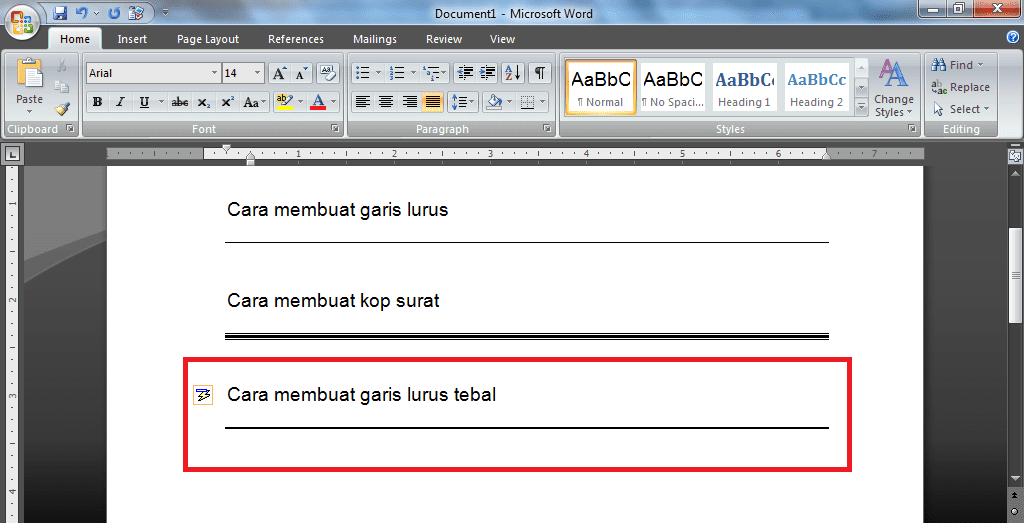Click the Paste clipboard icon

click(29, 74)
